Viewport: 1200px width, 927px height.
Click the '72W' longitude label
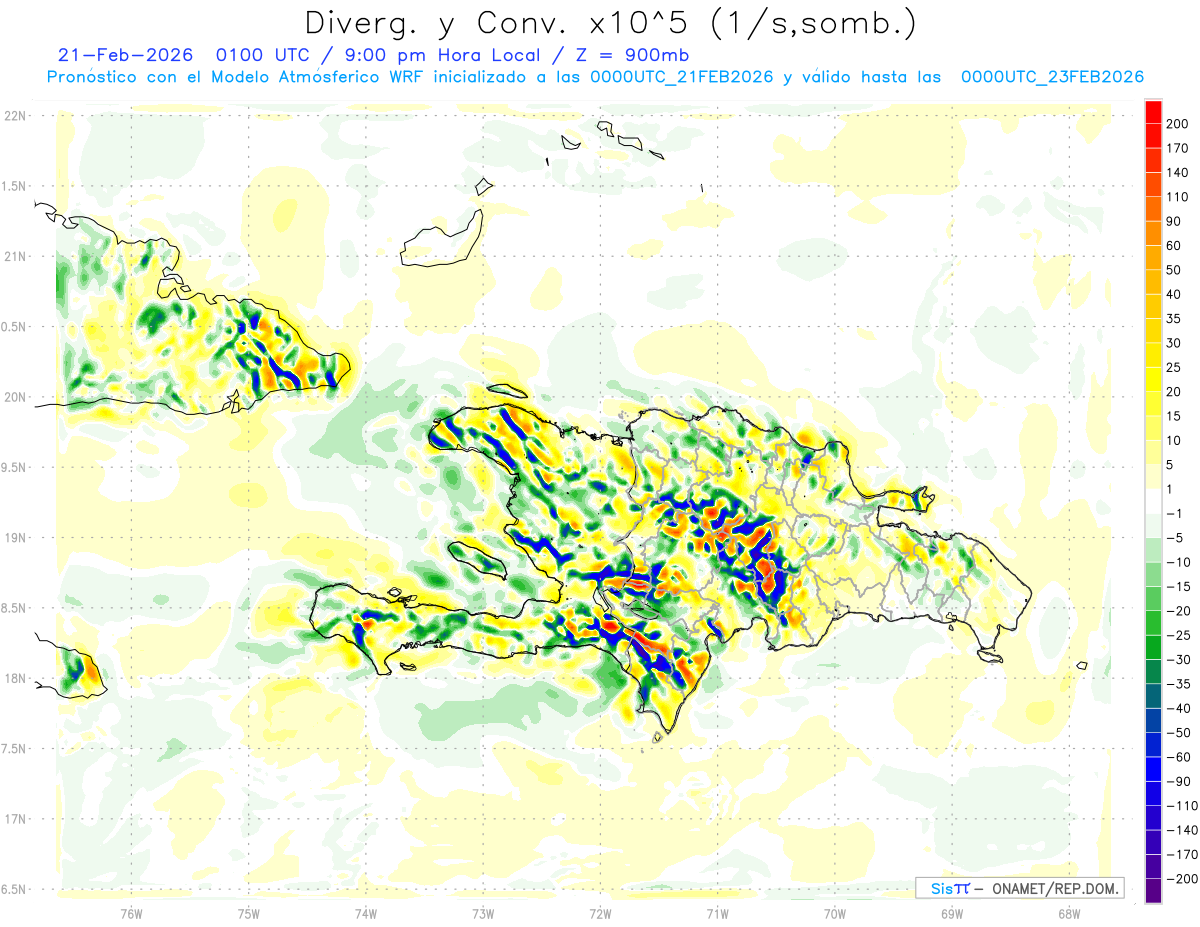click(600, 913)
